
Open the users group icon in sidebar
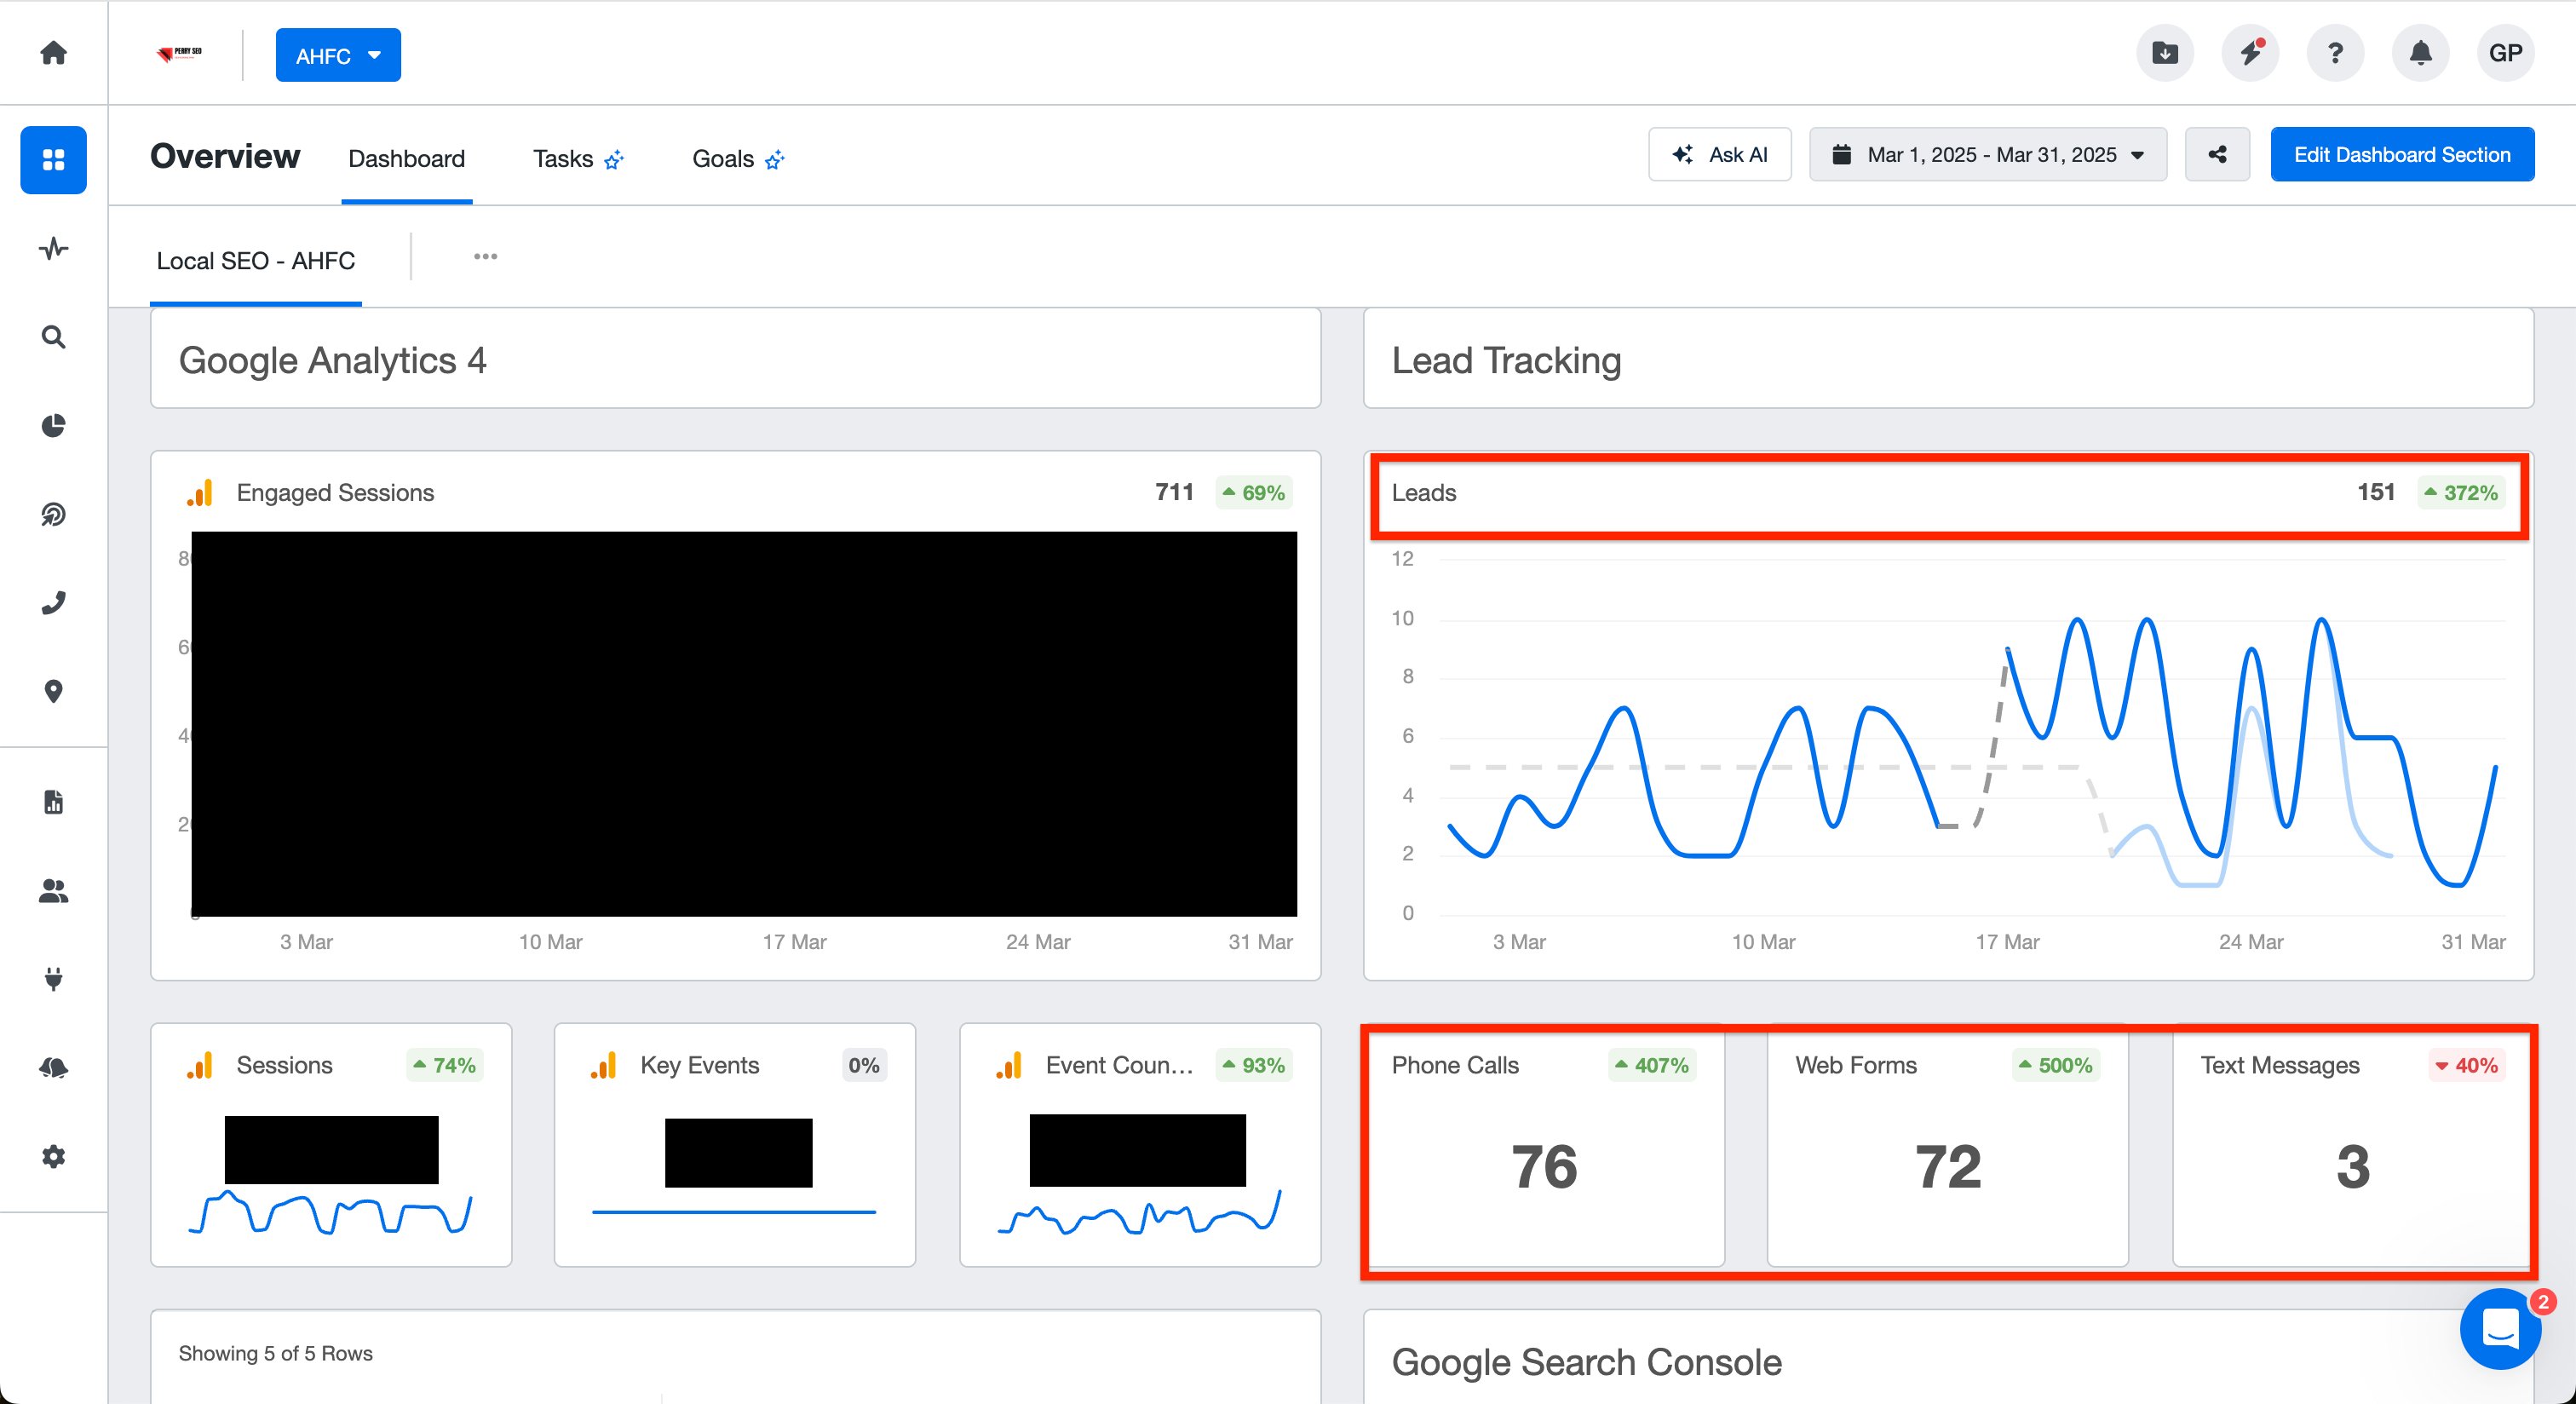pyautogui.click(x=54, y=891)
